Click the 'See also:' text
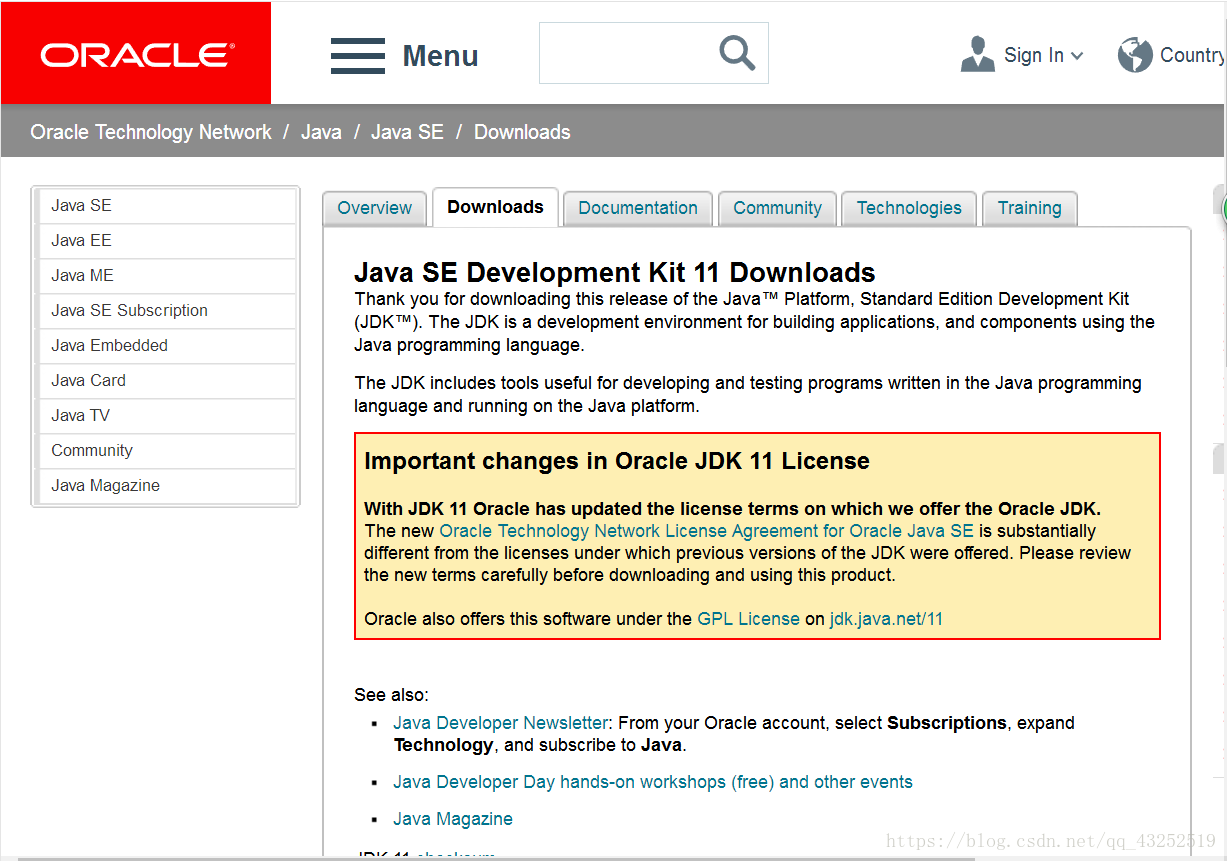The image size is (1227, 861). 391,695
